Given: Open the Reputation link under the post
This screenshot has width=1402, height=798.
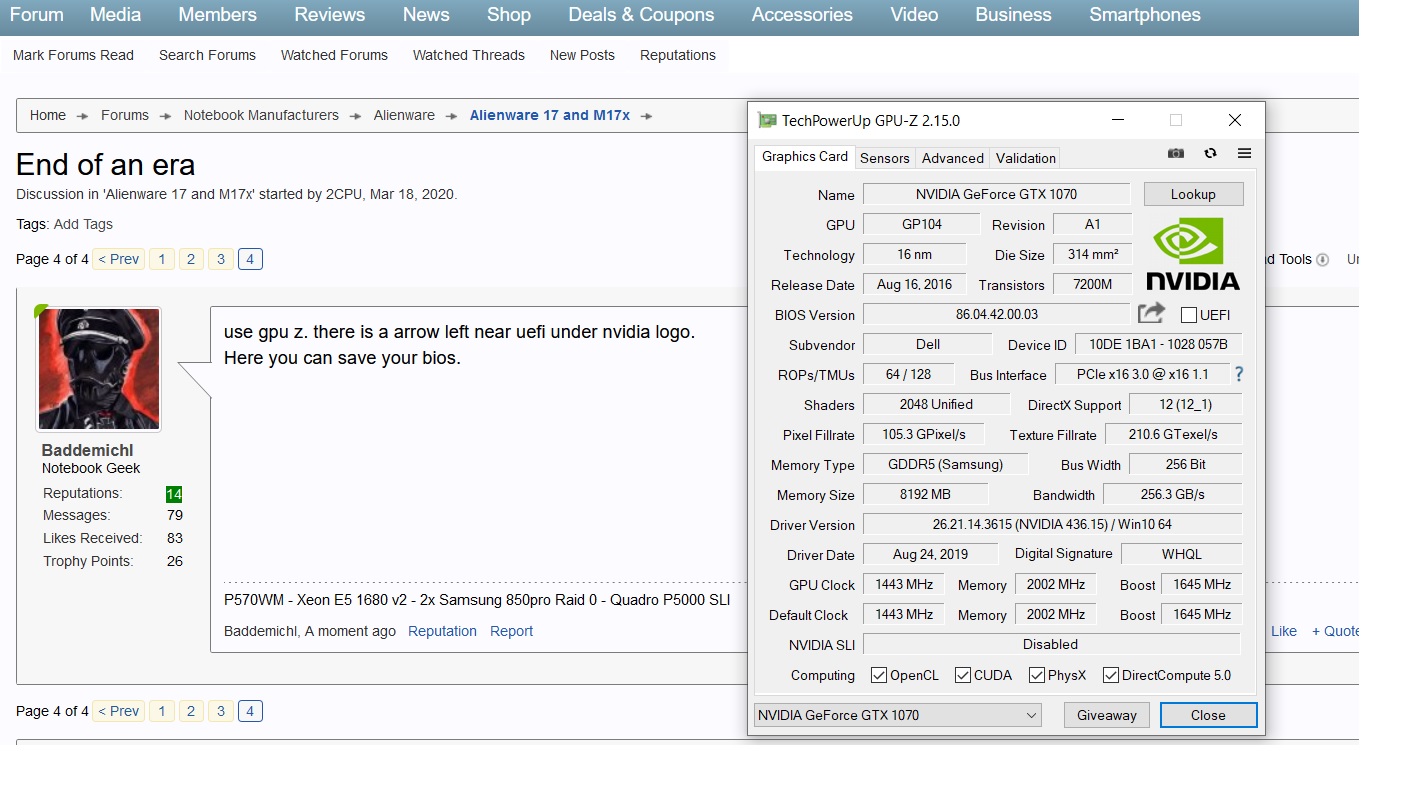Looking at the screenshot, I should (442, 631).
